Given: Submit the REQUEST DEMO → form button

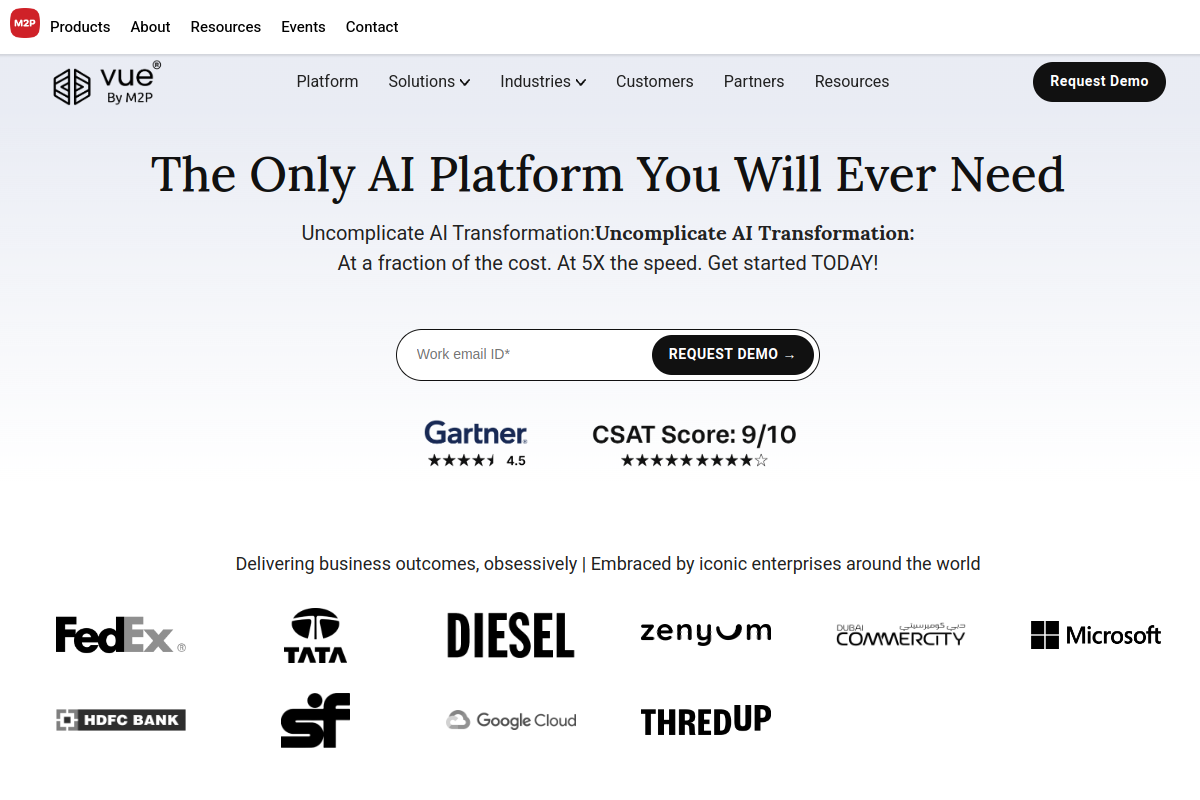Looking at the screenshot, I should coord(733,355).
